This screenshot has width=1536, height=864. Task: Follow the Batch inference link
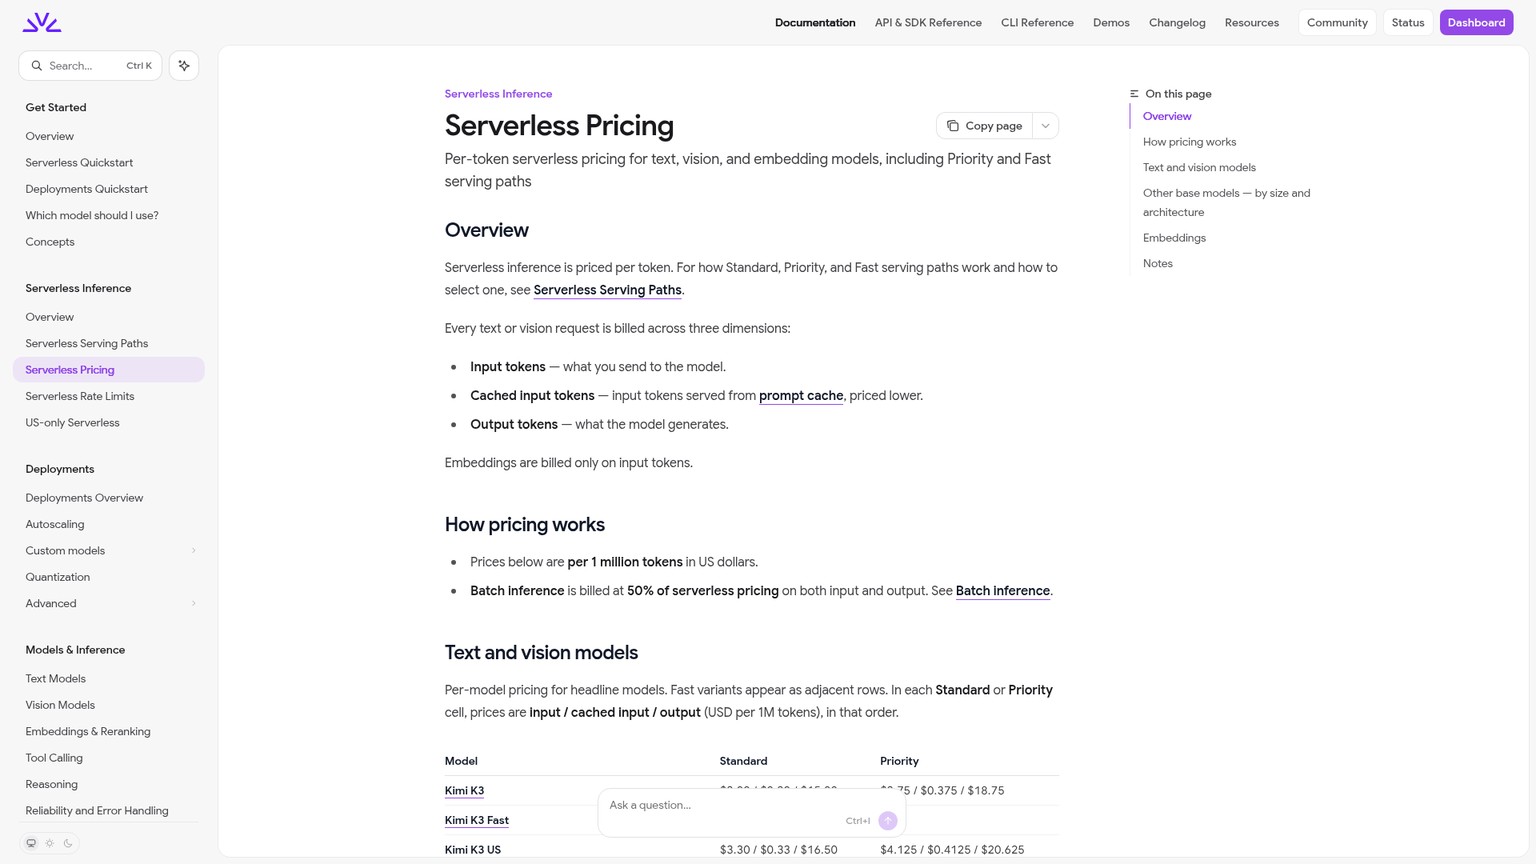pyautogui.click(x=1003, y=591)
